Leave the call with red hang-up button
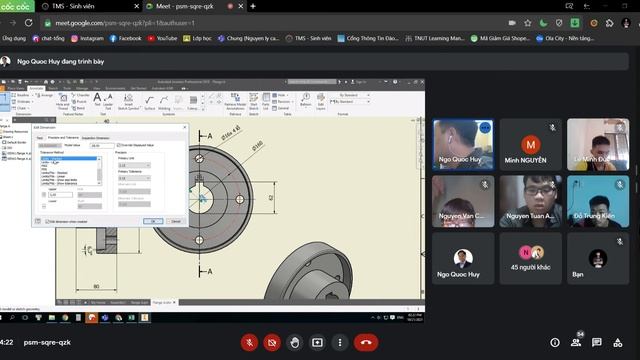The height and width of the screenshot is (360, 640). 366,342
